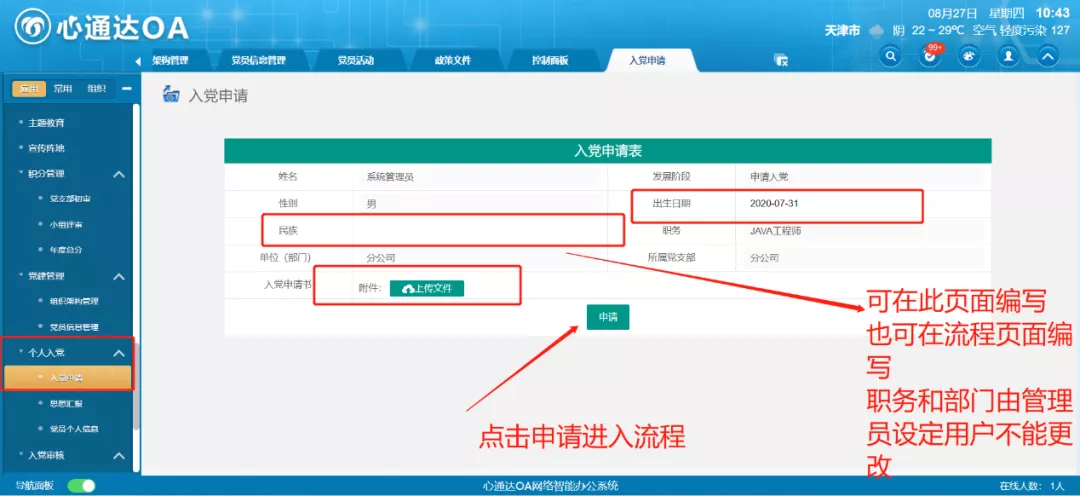
Task: Click the 上传文件 upload button
Action: [x=427, y=288]
